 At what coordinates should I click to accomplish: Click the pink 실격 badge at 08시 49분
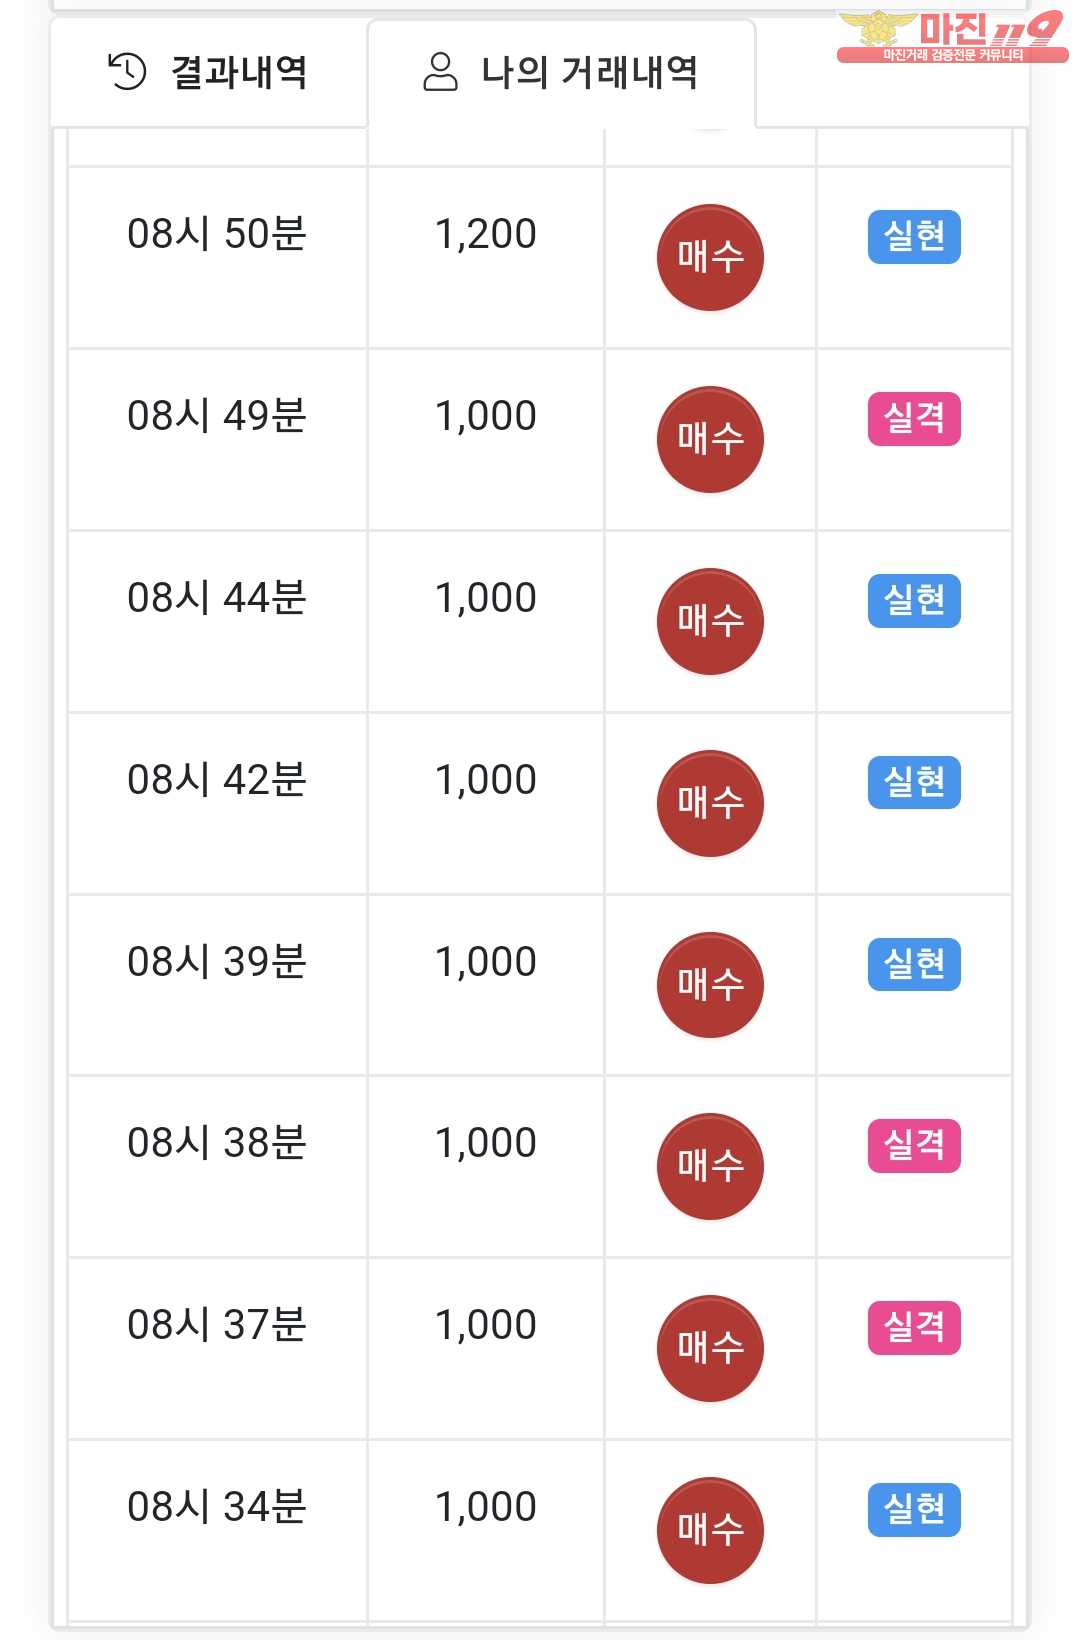pyautogui.click(x=914, y=419)
